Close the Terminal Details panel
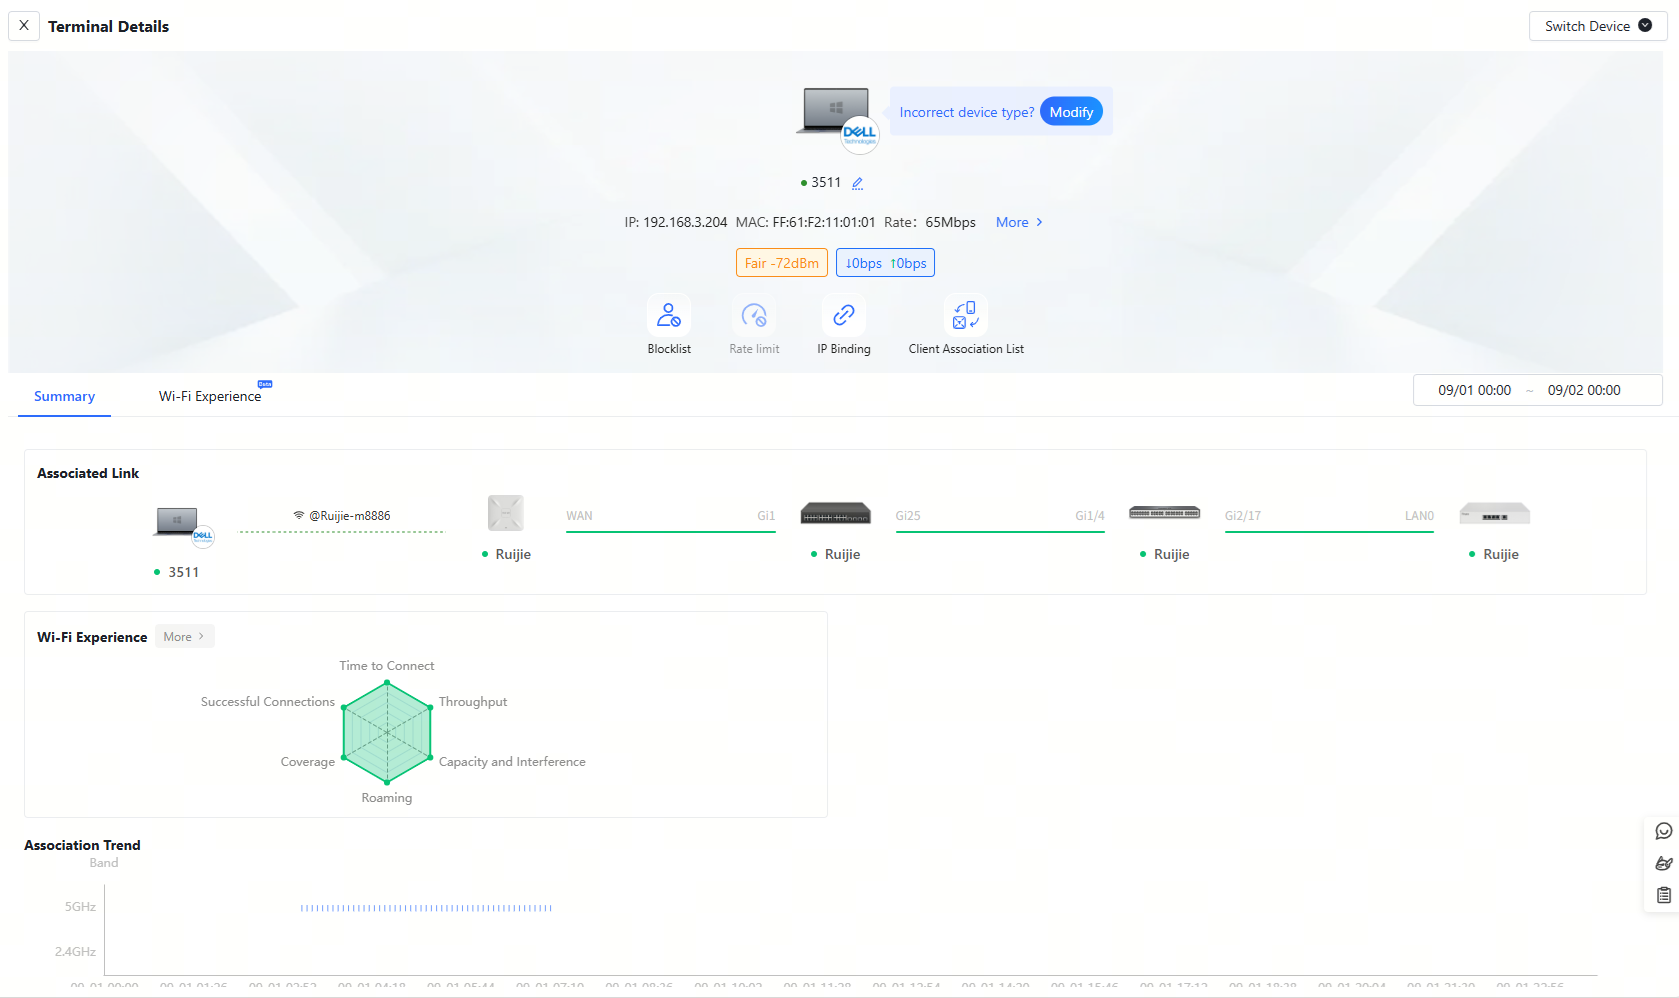Screen dimensions: 1679x998 tap(24, 26)
